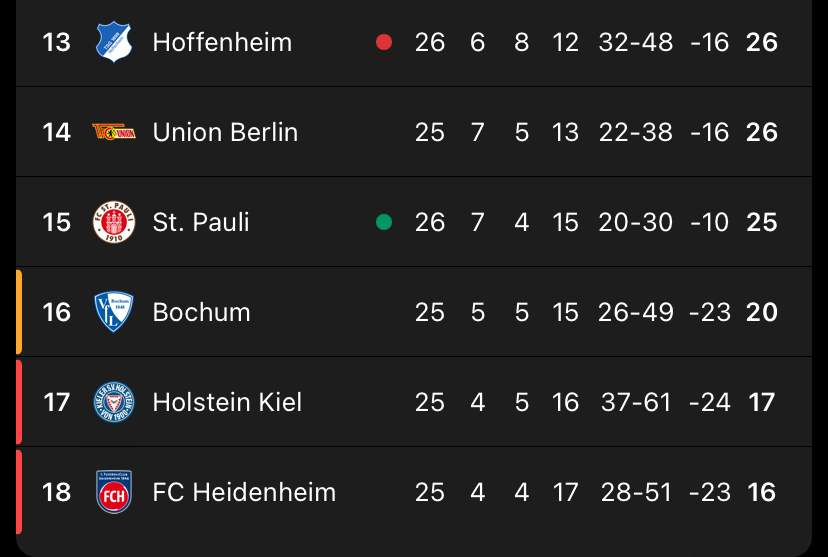Tap FC Heidenheim's points total of 16
Image resolution: width=828 pixels, height=557 pixels.
762,492
